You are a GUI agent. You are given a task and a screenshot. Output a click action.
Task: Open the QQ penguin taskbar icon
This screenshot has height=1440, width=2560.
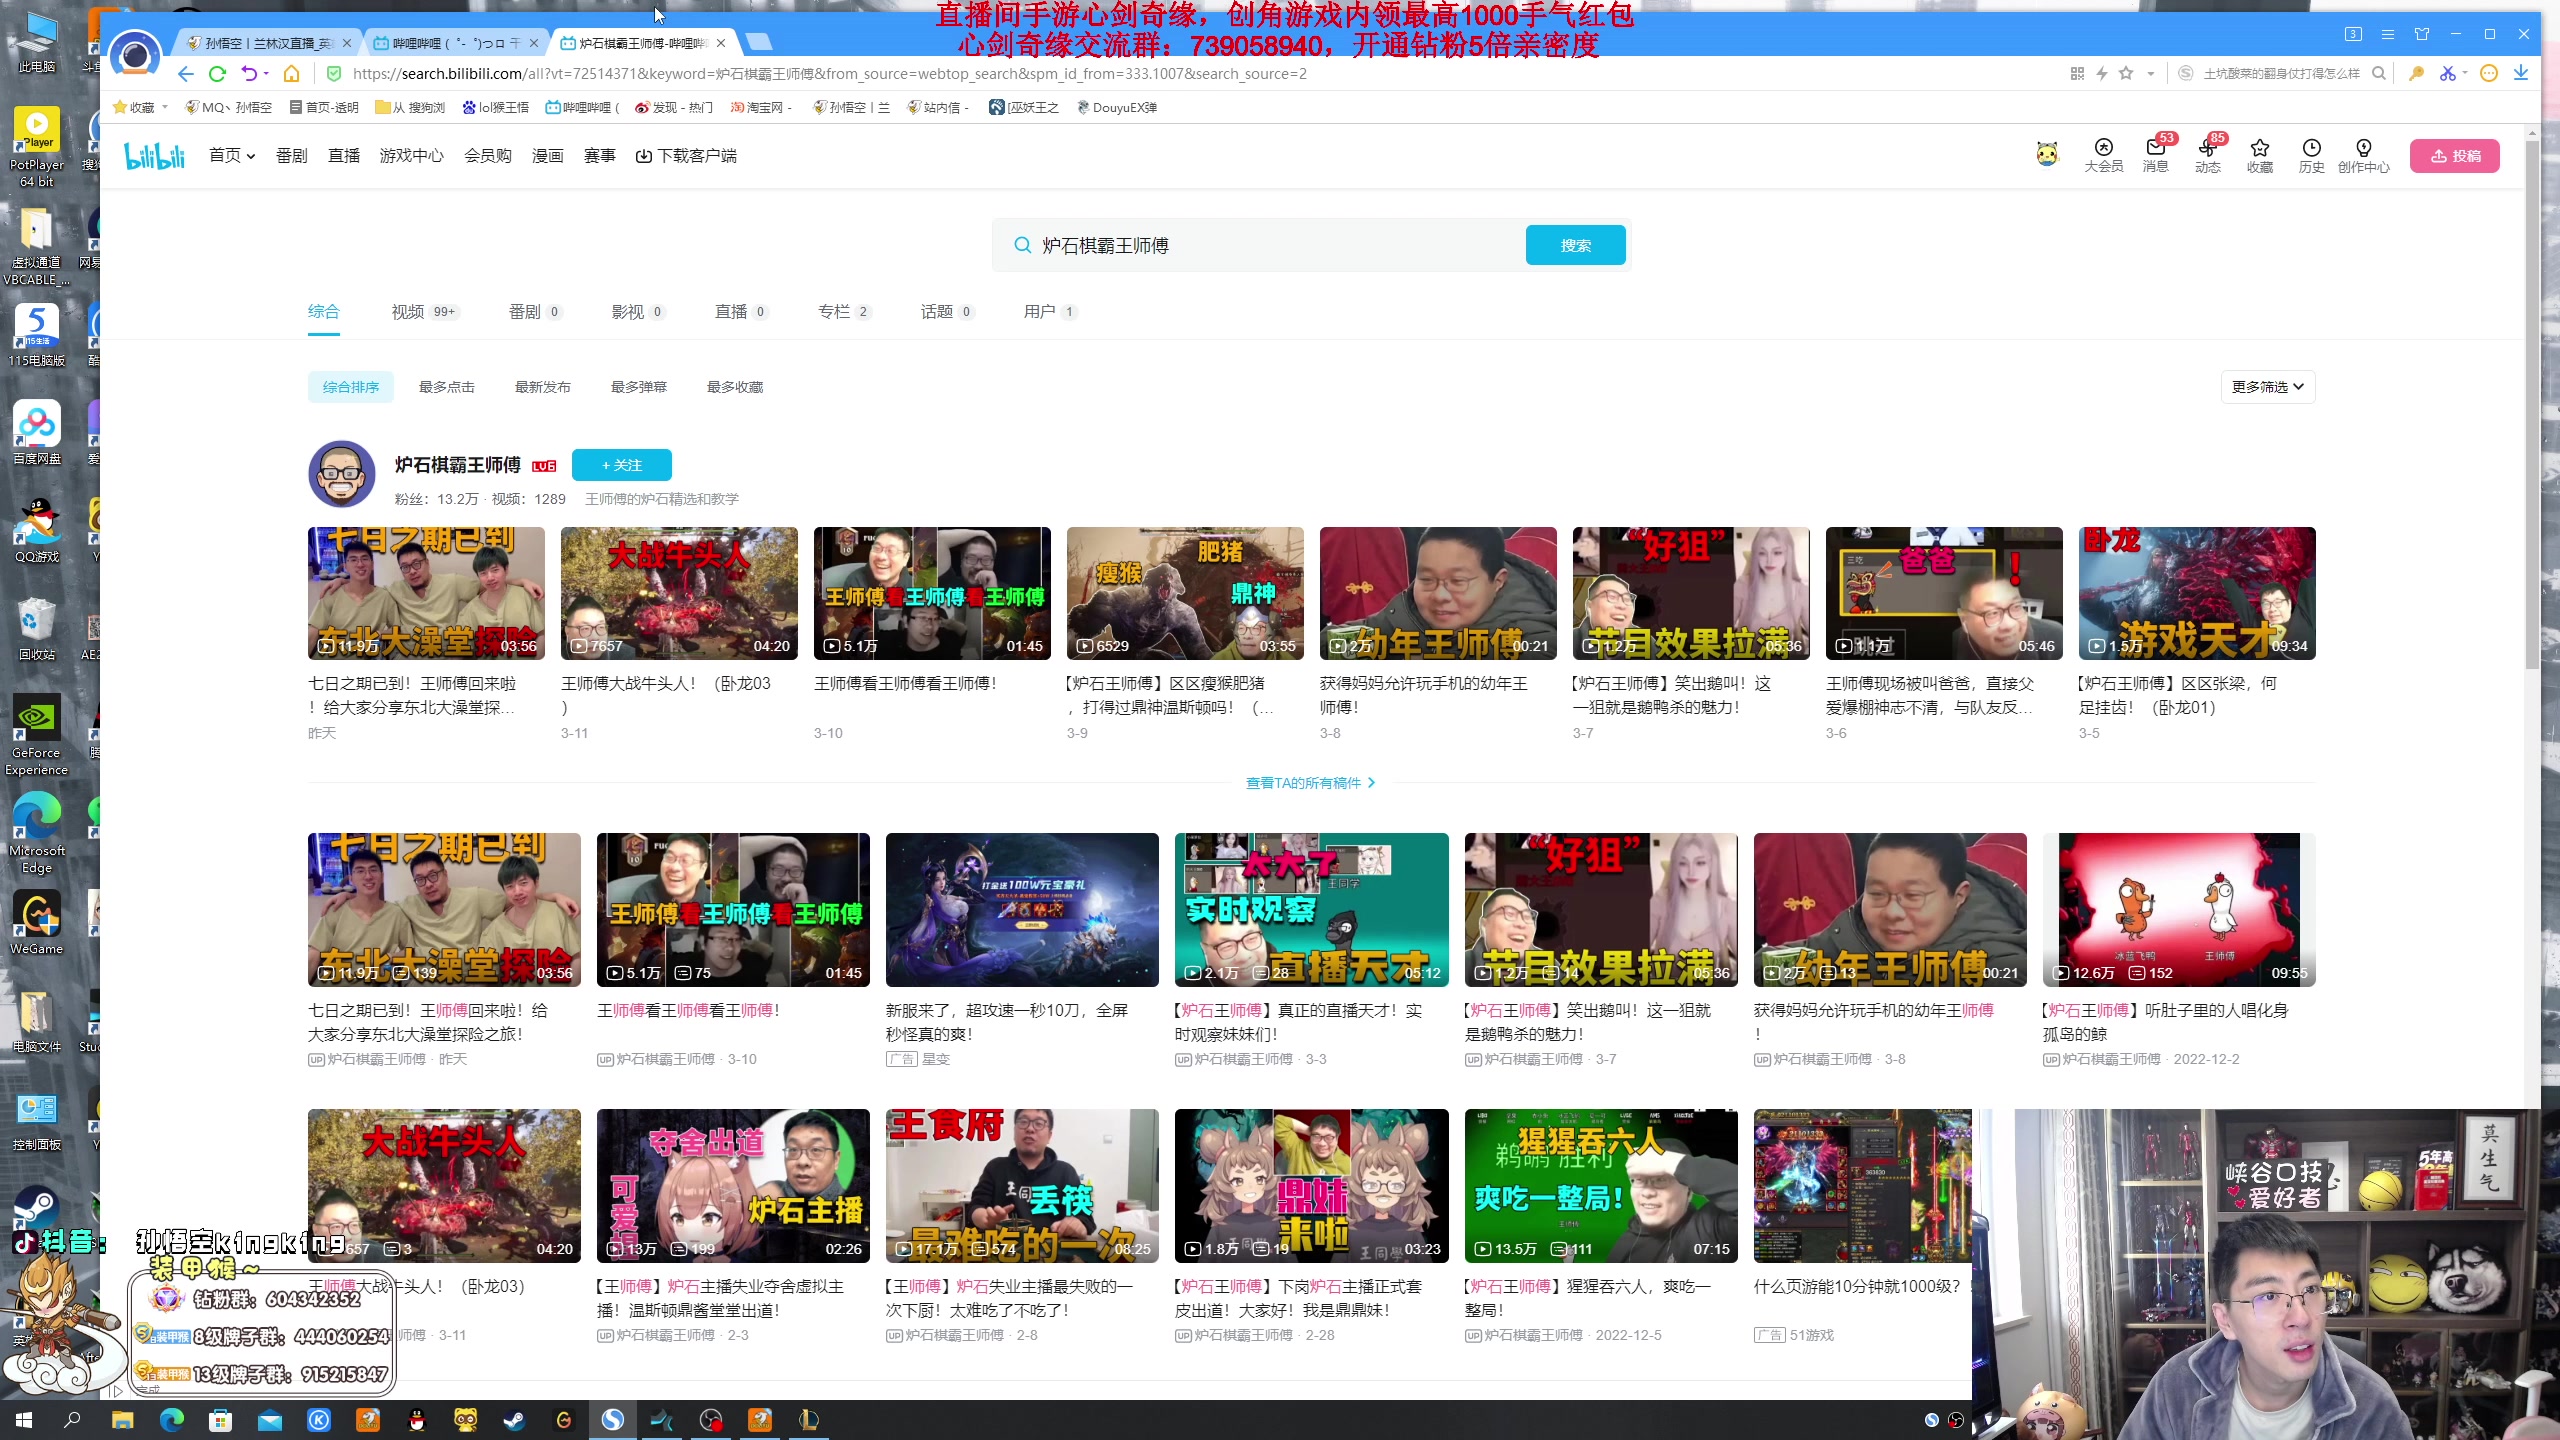417,1419
